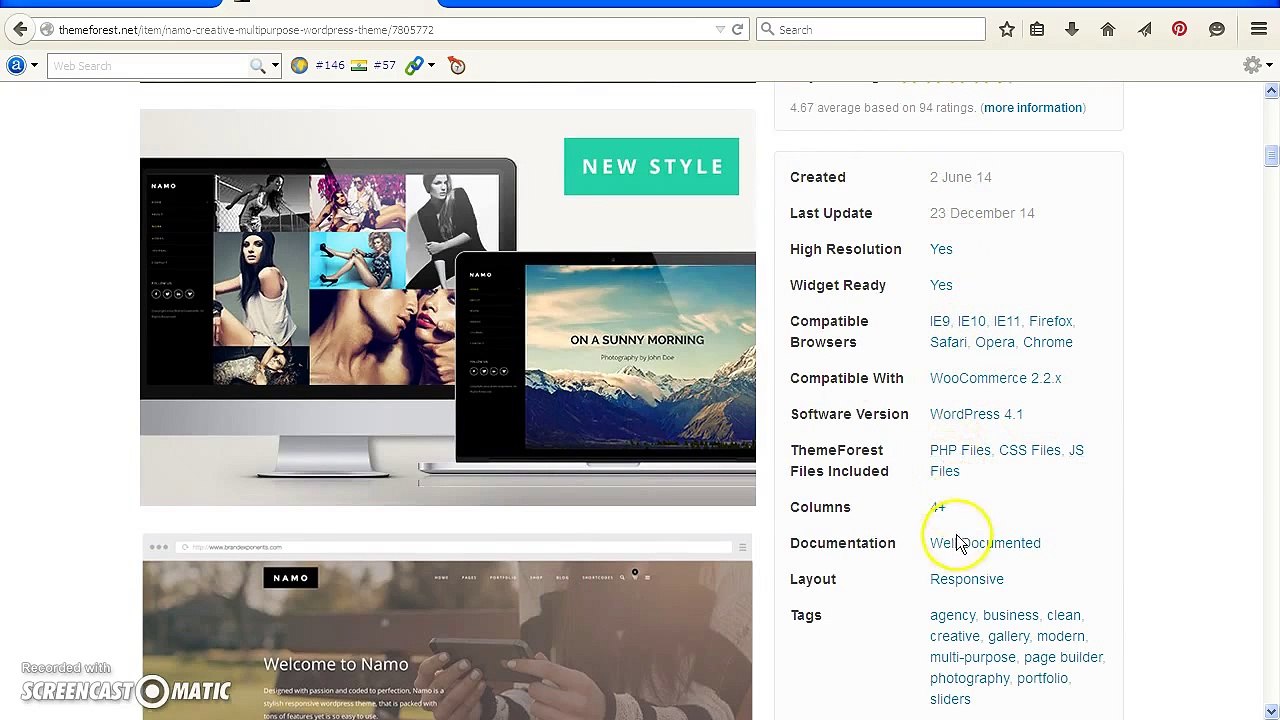Click the NEW STYLE green banner
This screenshot has height=720, width=1280.
coord(651,167)
